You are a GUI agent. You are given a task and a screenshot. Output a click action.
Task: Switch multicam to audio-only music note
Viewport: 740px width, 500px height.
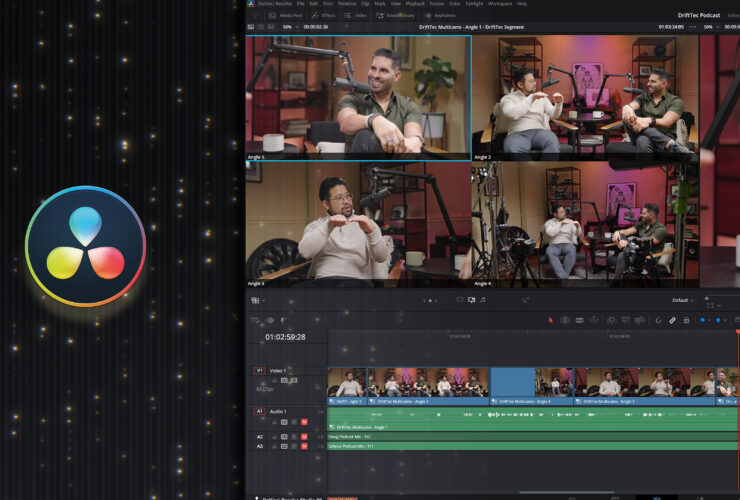483,300
